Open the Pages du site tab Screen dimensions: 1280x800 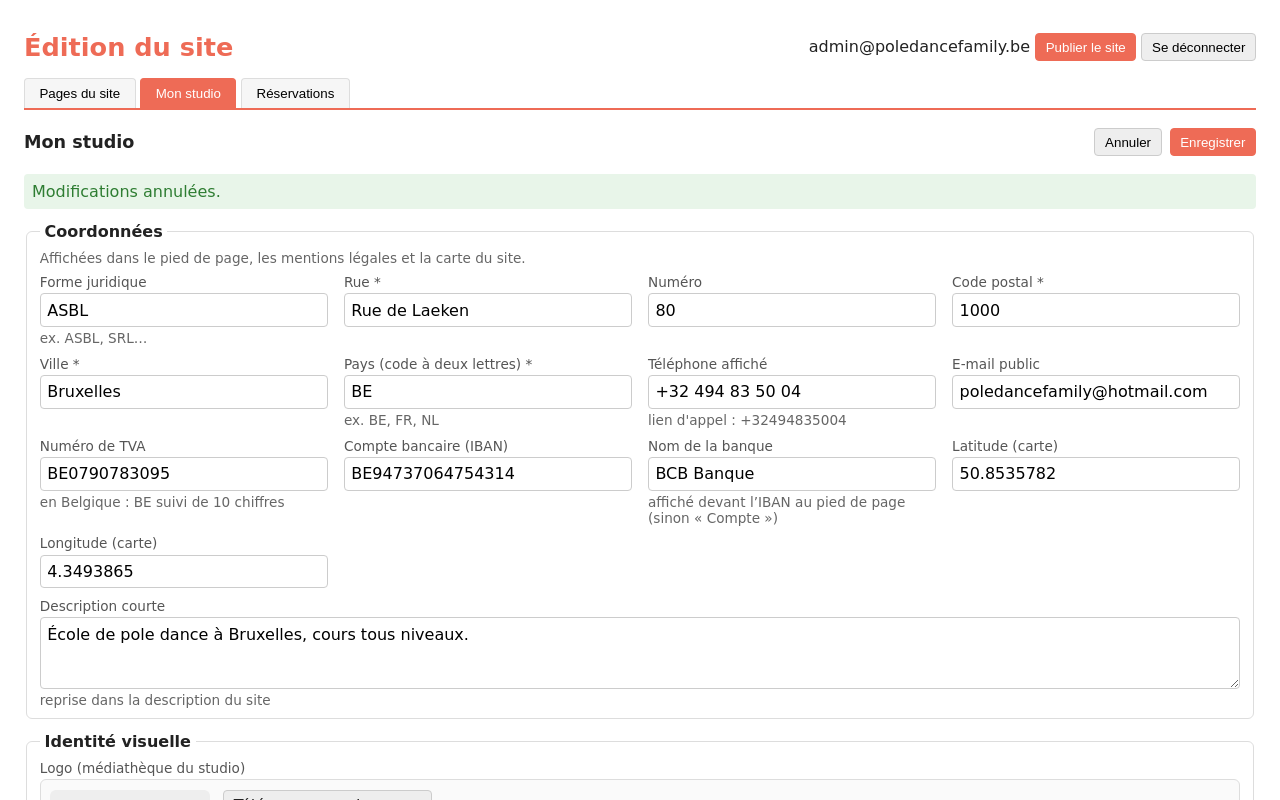tap(80, 93)
